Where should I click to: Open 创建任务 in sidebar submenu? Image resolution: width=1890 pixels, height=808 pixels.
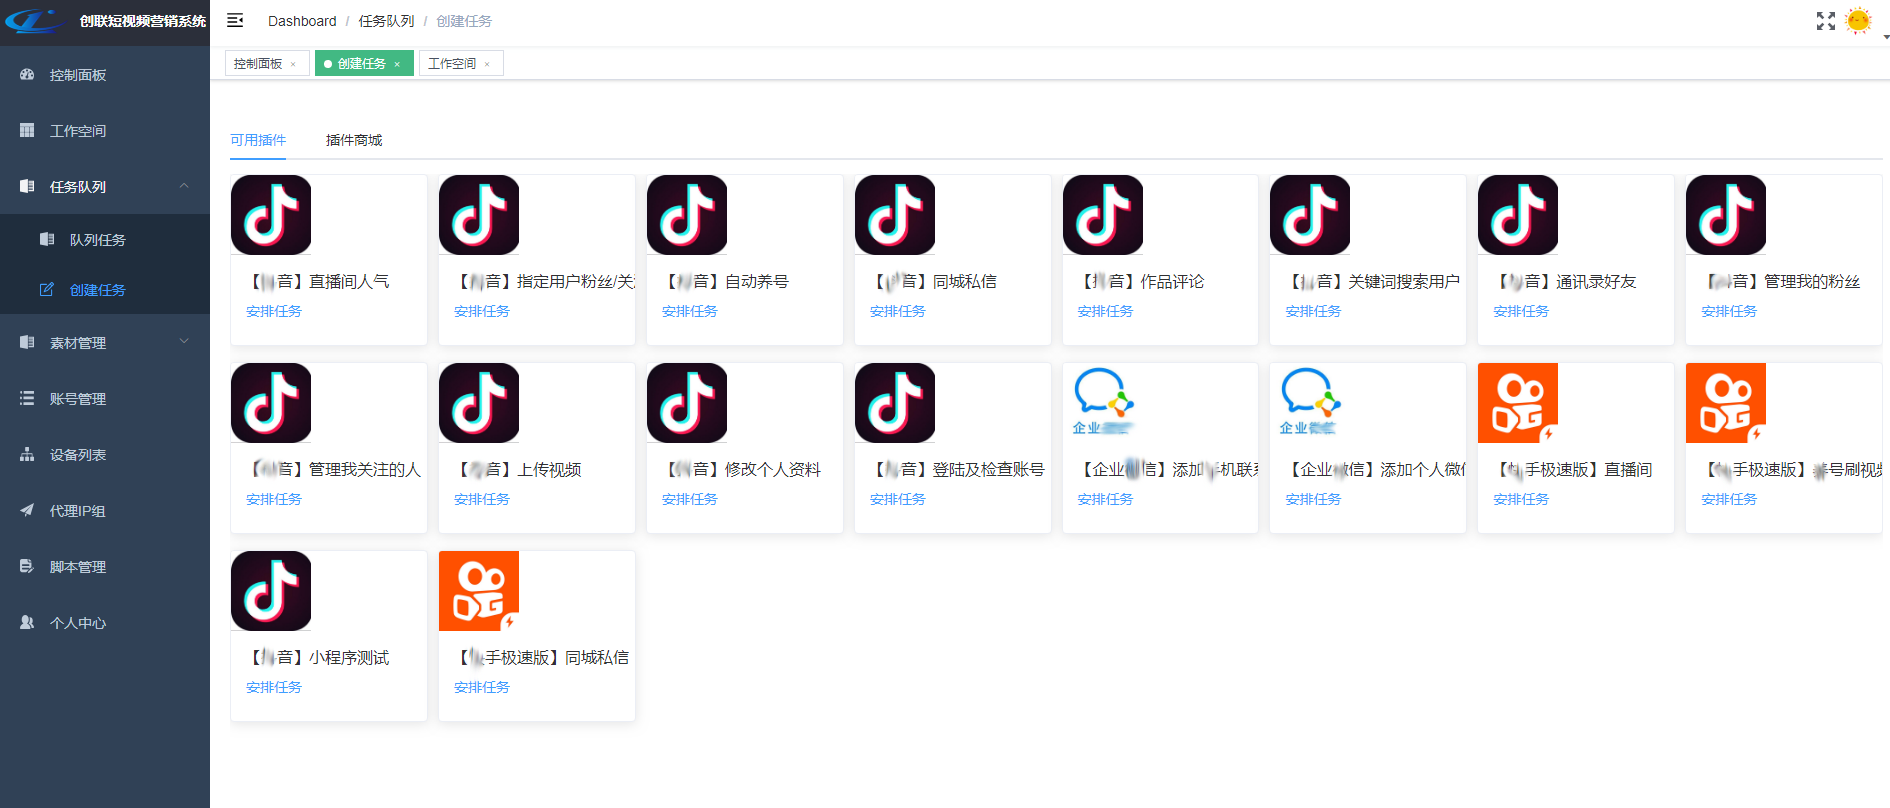[x=105, y=290]
